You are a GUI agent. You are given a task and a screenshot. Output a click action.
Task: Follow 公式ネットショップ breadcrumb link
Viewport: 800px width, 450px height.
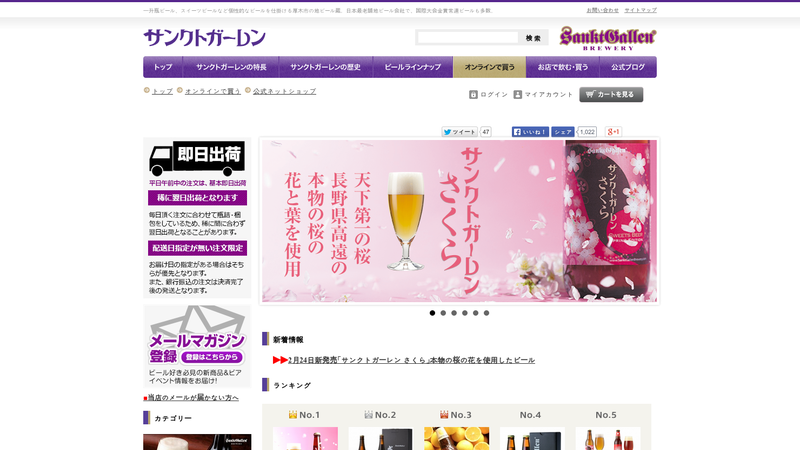(284, 91)
